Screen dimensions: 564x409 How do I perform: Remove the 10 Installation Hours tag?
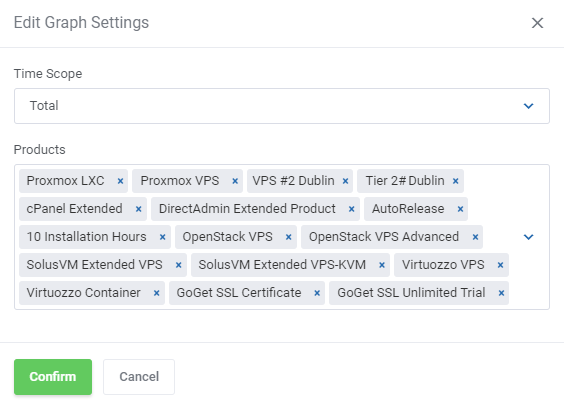tap(163, 237)
